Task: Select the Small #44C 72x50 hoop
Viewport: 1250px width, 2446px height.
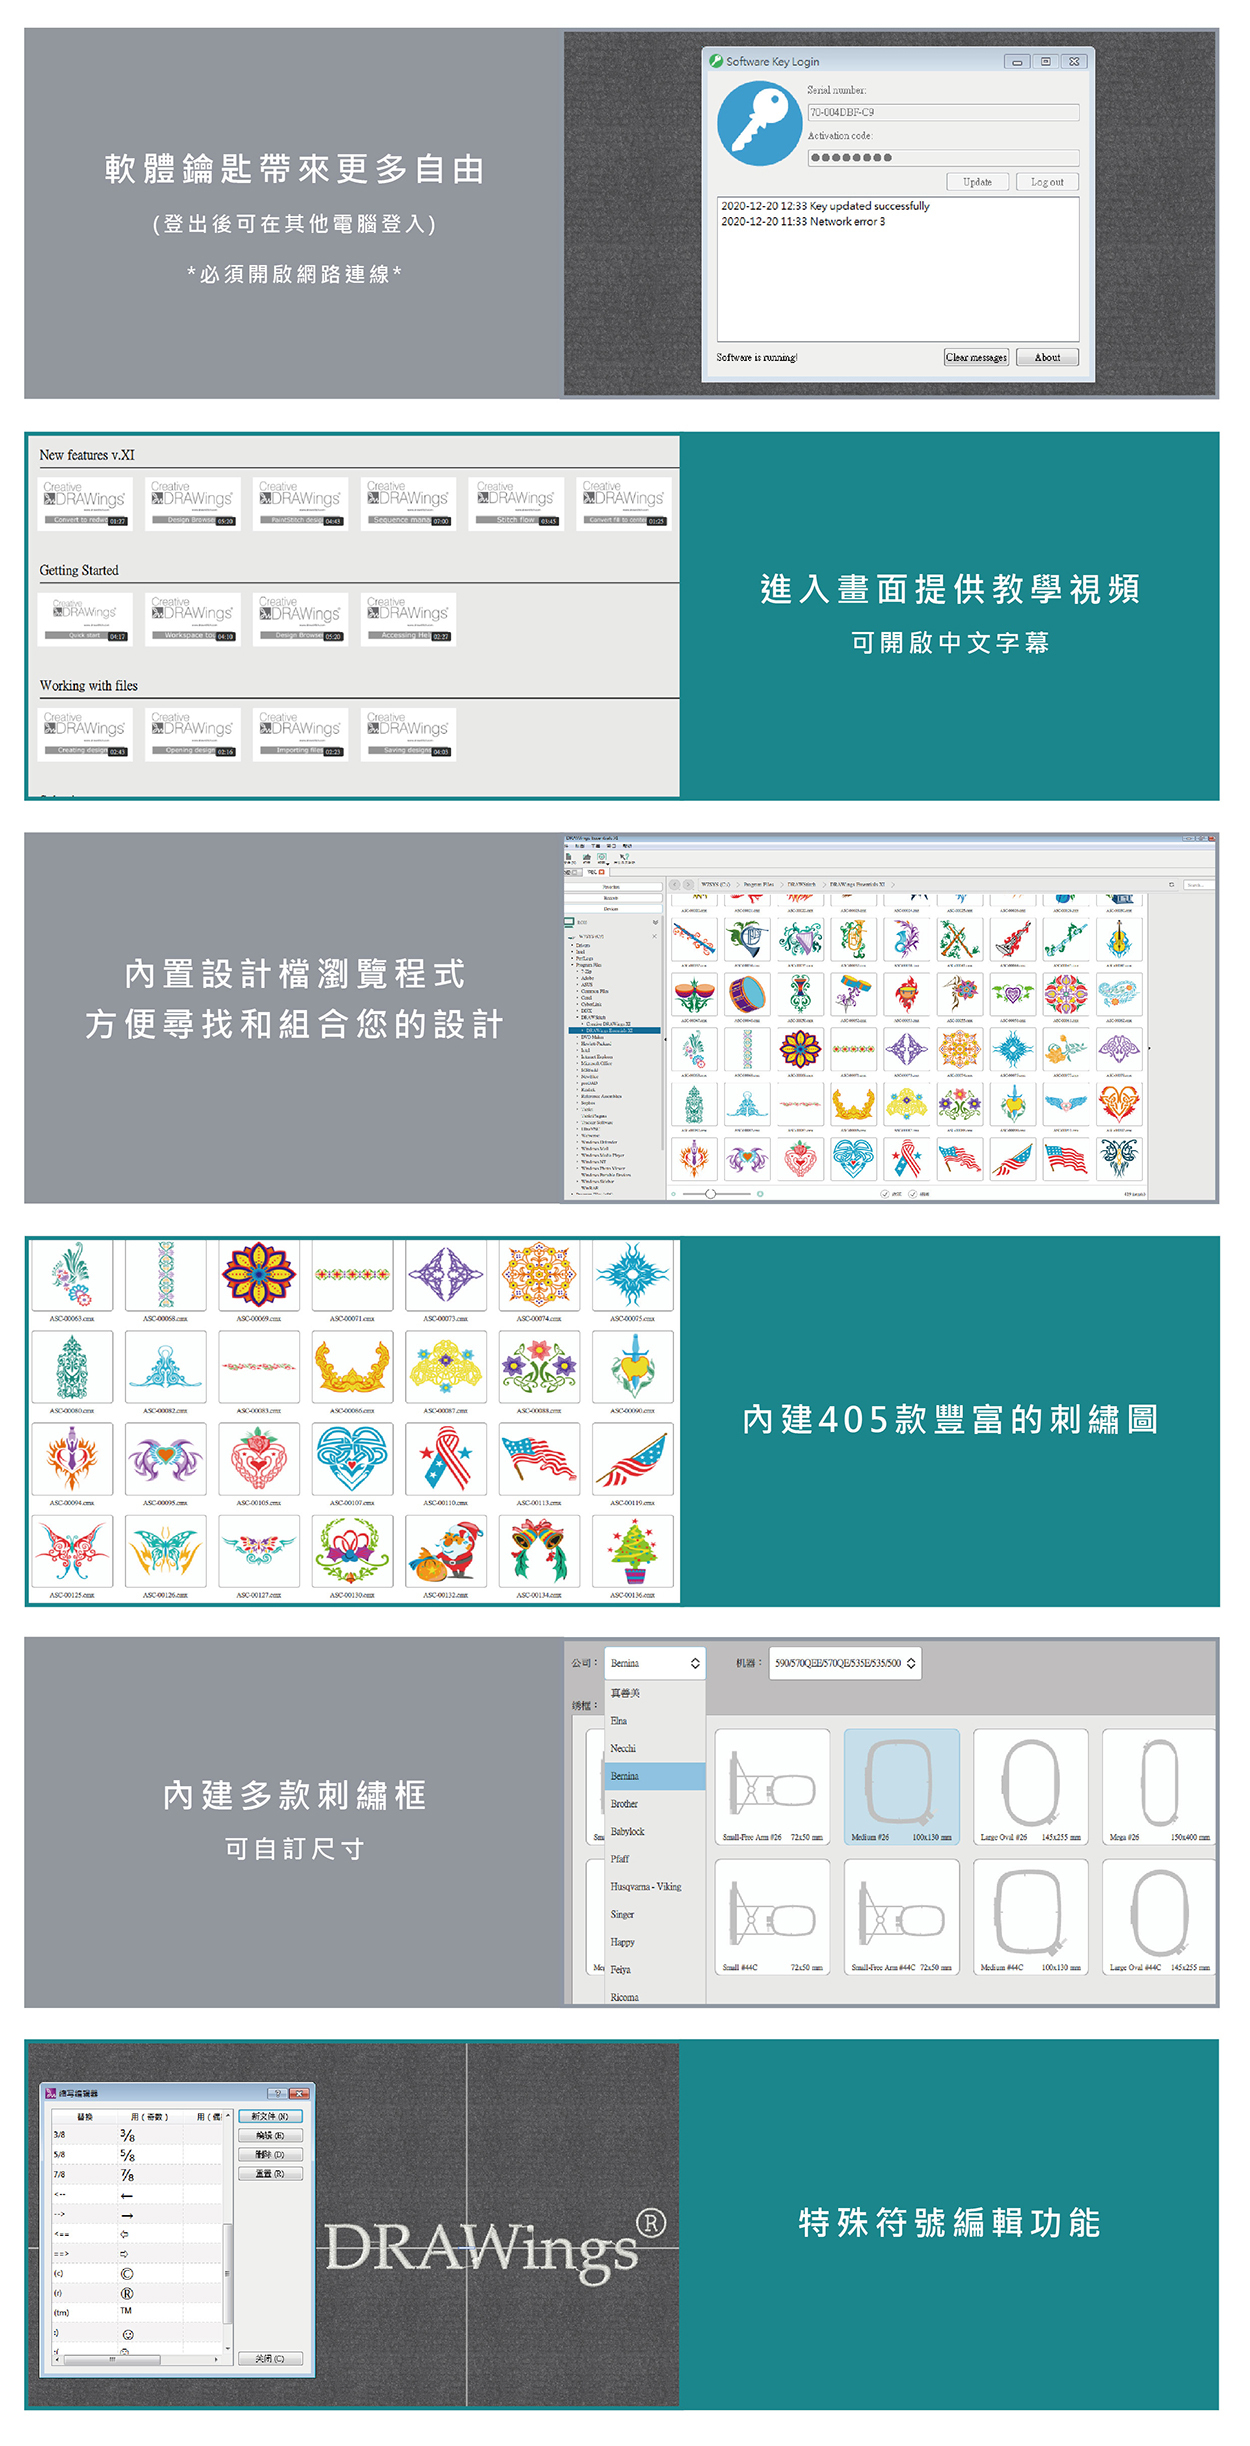Action: [773, 1917]
